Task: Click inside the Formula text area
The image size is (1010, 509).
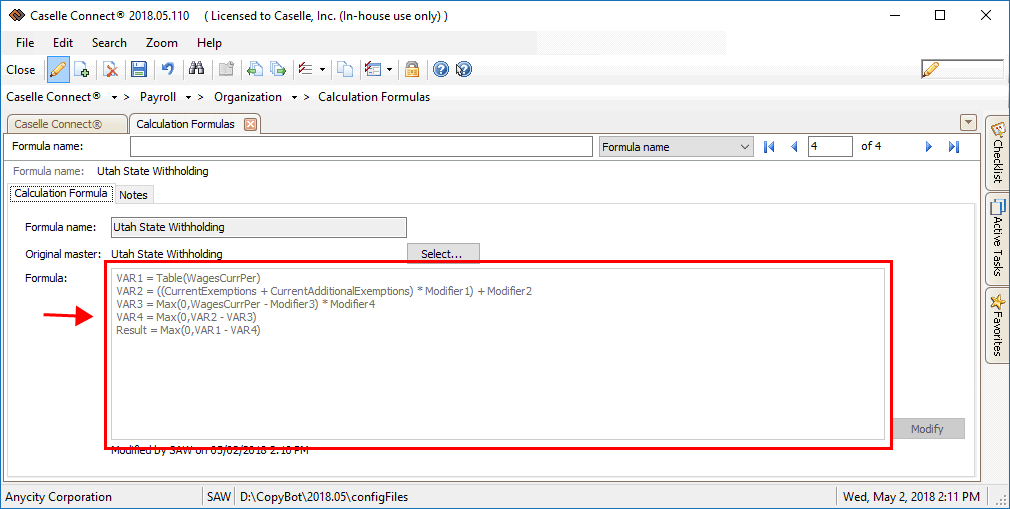Action: click(x=498, y=354)
